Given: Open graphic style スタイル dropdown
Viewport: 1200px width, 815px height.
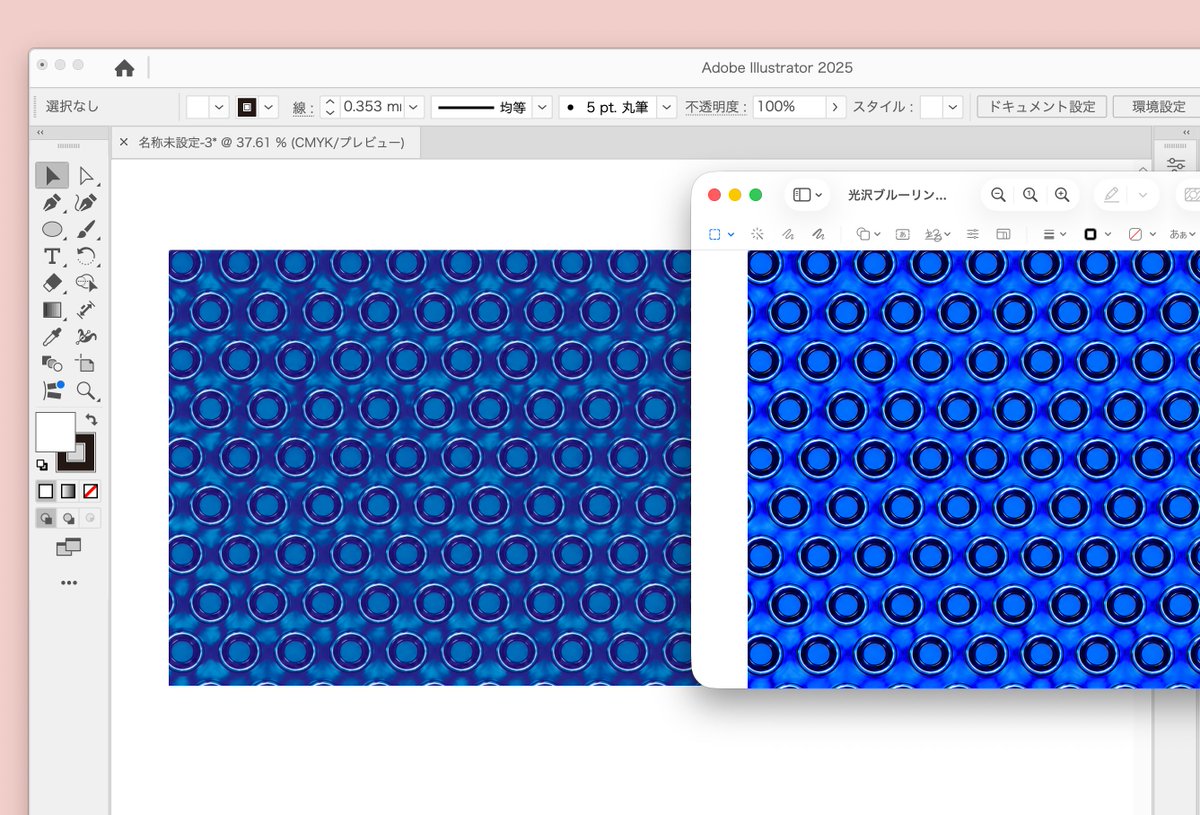Looking at the screenshot, I should (952, 107).
